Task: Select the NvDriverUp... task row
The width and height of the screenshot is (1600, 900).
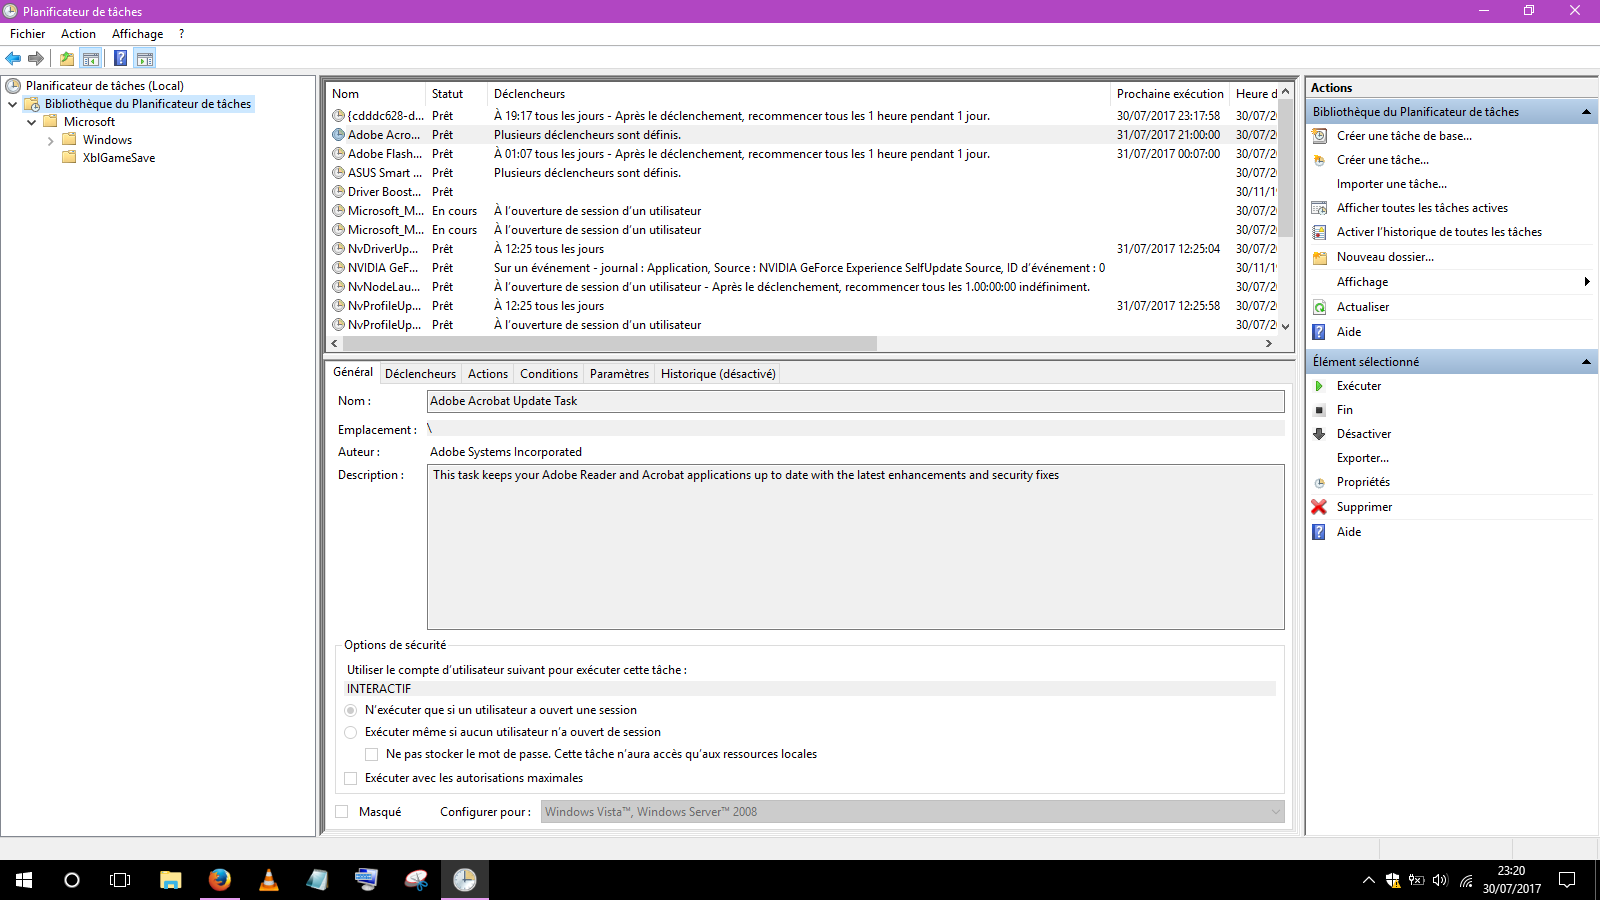Action: click(x=803, y=249)
